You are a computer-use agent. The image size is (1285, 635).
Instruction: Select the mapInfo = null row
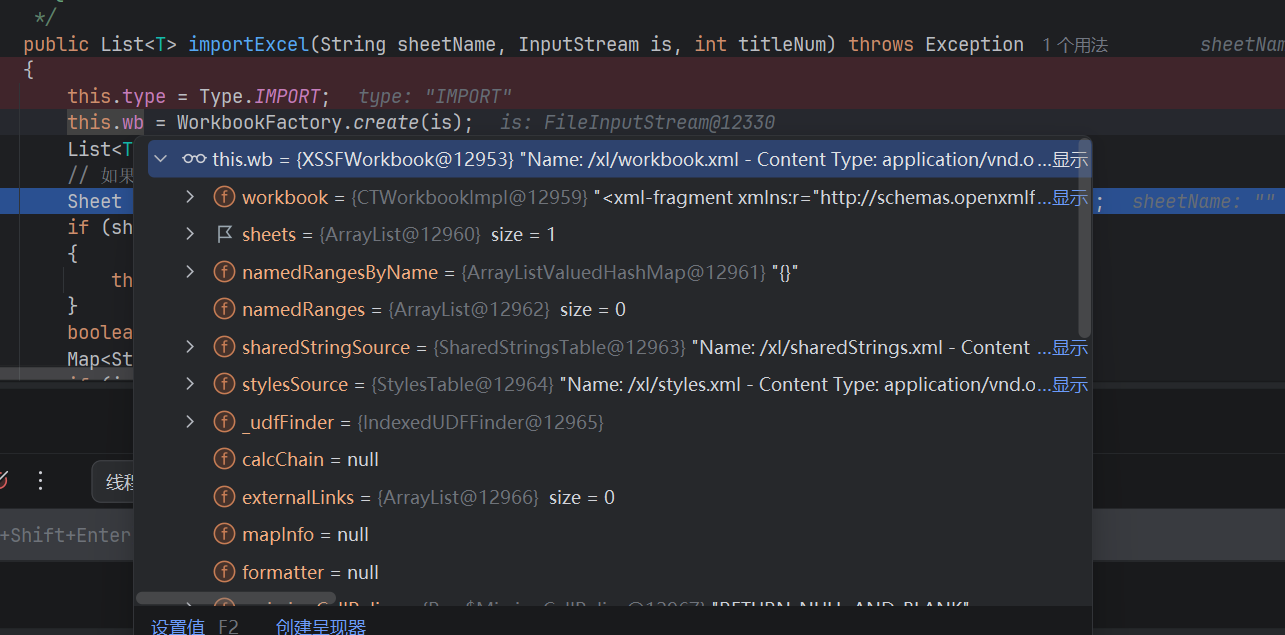click(x=611, y=534)
